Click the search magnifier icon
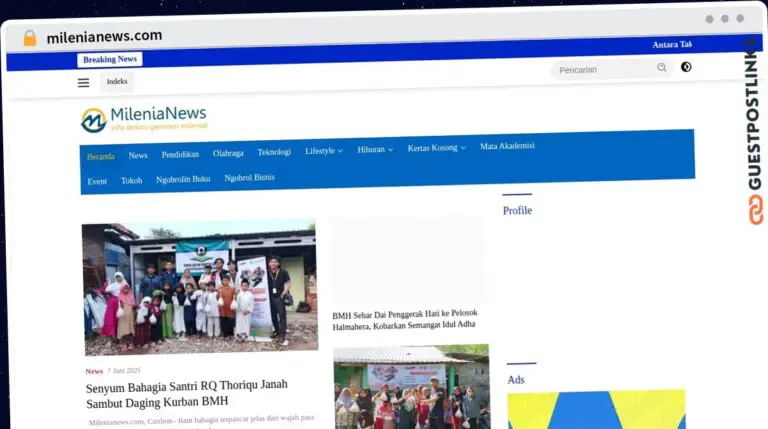This screenshot has height=429, width=768. (x=661, y=68)
